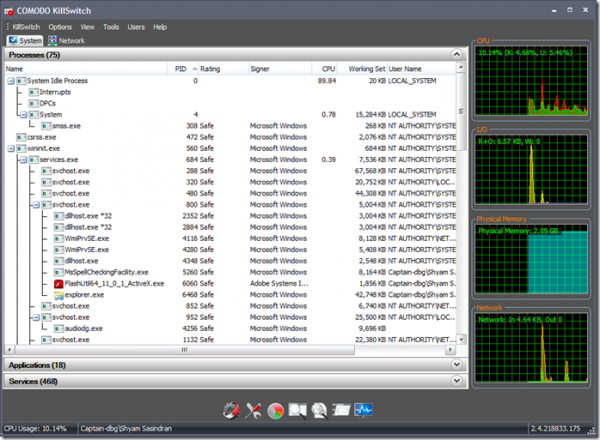
Task: Open the KillSwitch menu
Action: tap(26, 27)
